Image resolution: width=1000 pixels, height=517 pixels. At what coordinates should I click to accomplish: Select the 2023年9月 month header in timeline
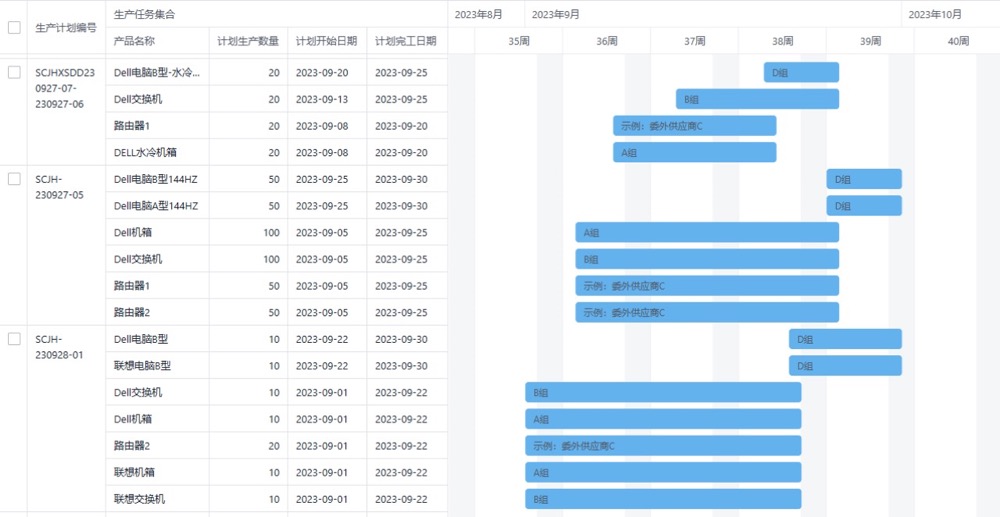click(556, 14)
